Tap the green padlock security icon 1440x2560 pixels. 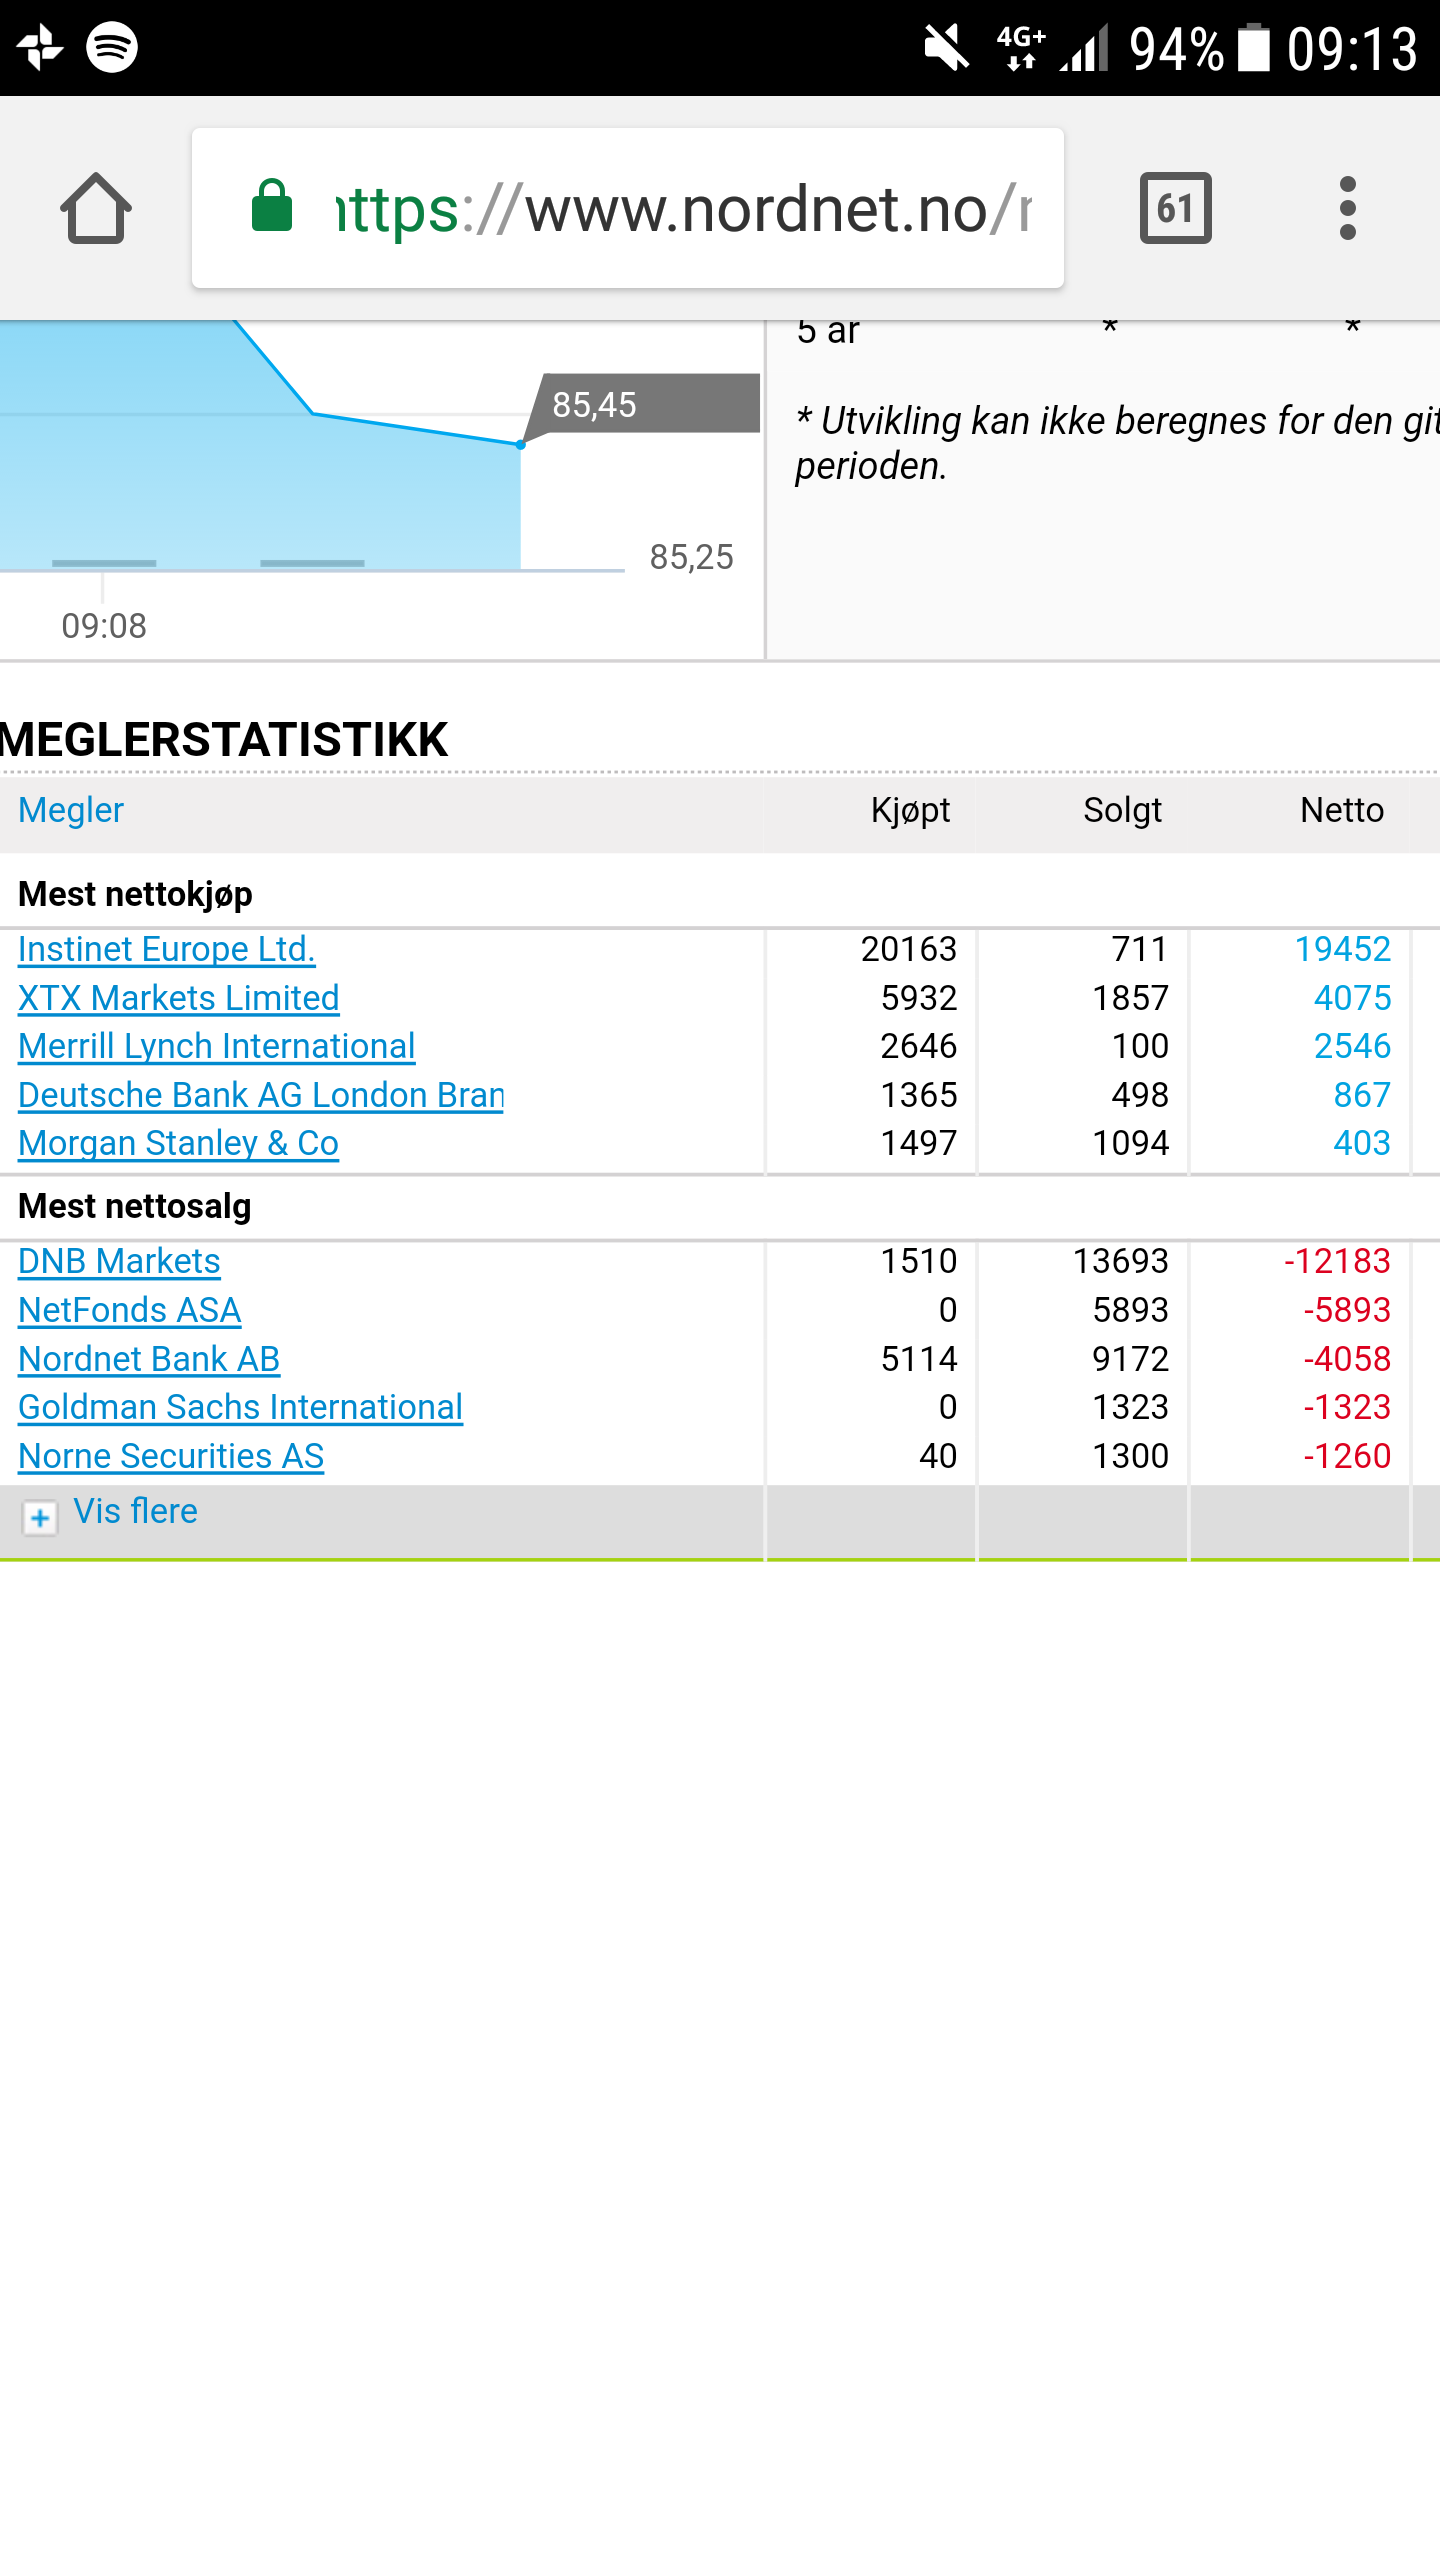[x=272, y=207]
